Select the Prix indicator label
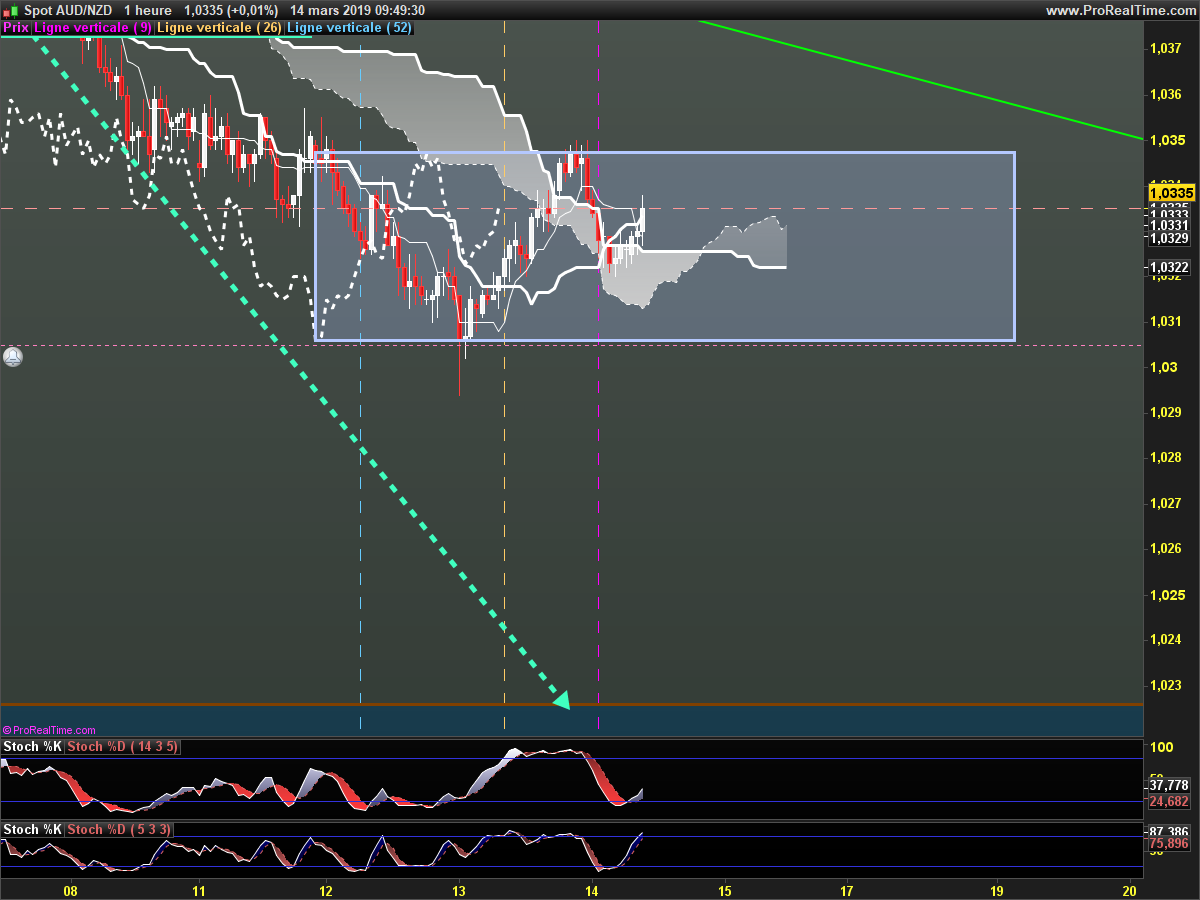Image resolution: width=1200 pixels, height=900 pixels. point(16,28)
